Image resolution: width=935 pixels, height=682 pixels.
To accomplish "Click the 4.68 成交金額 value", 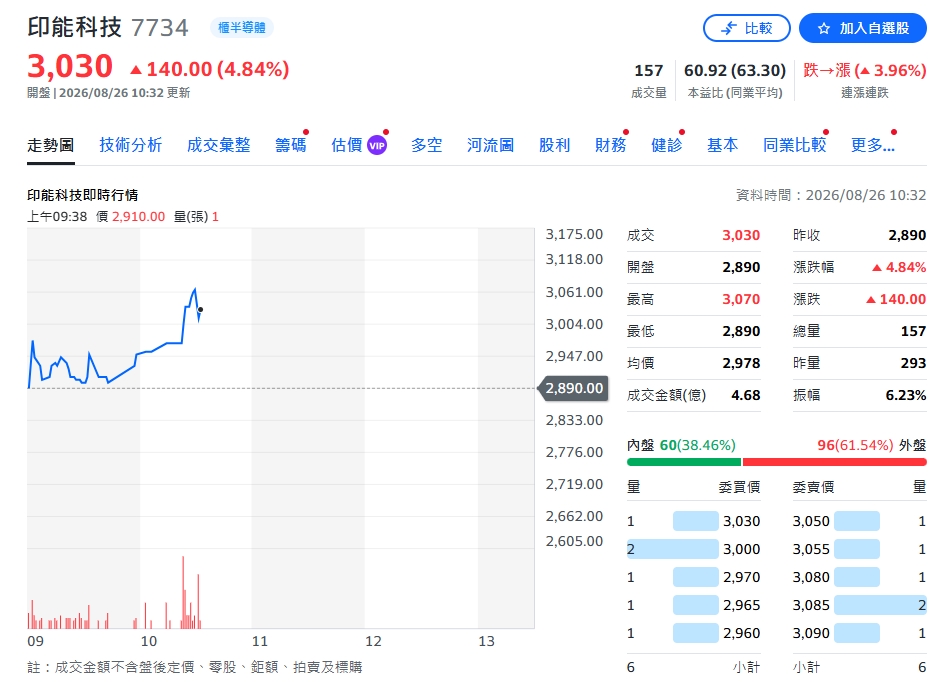I will point(745,395).
